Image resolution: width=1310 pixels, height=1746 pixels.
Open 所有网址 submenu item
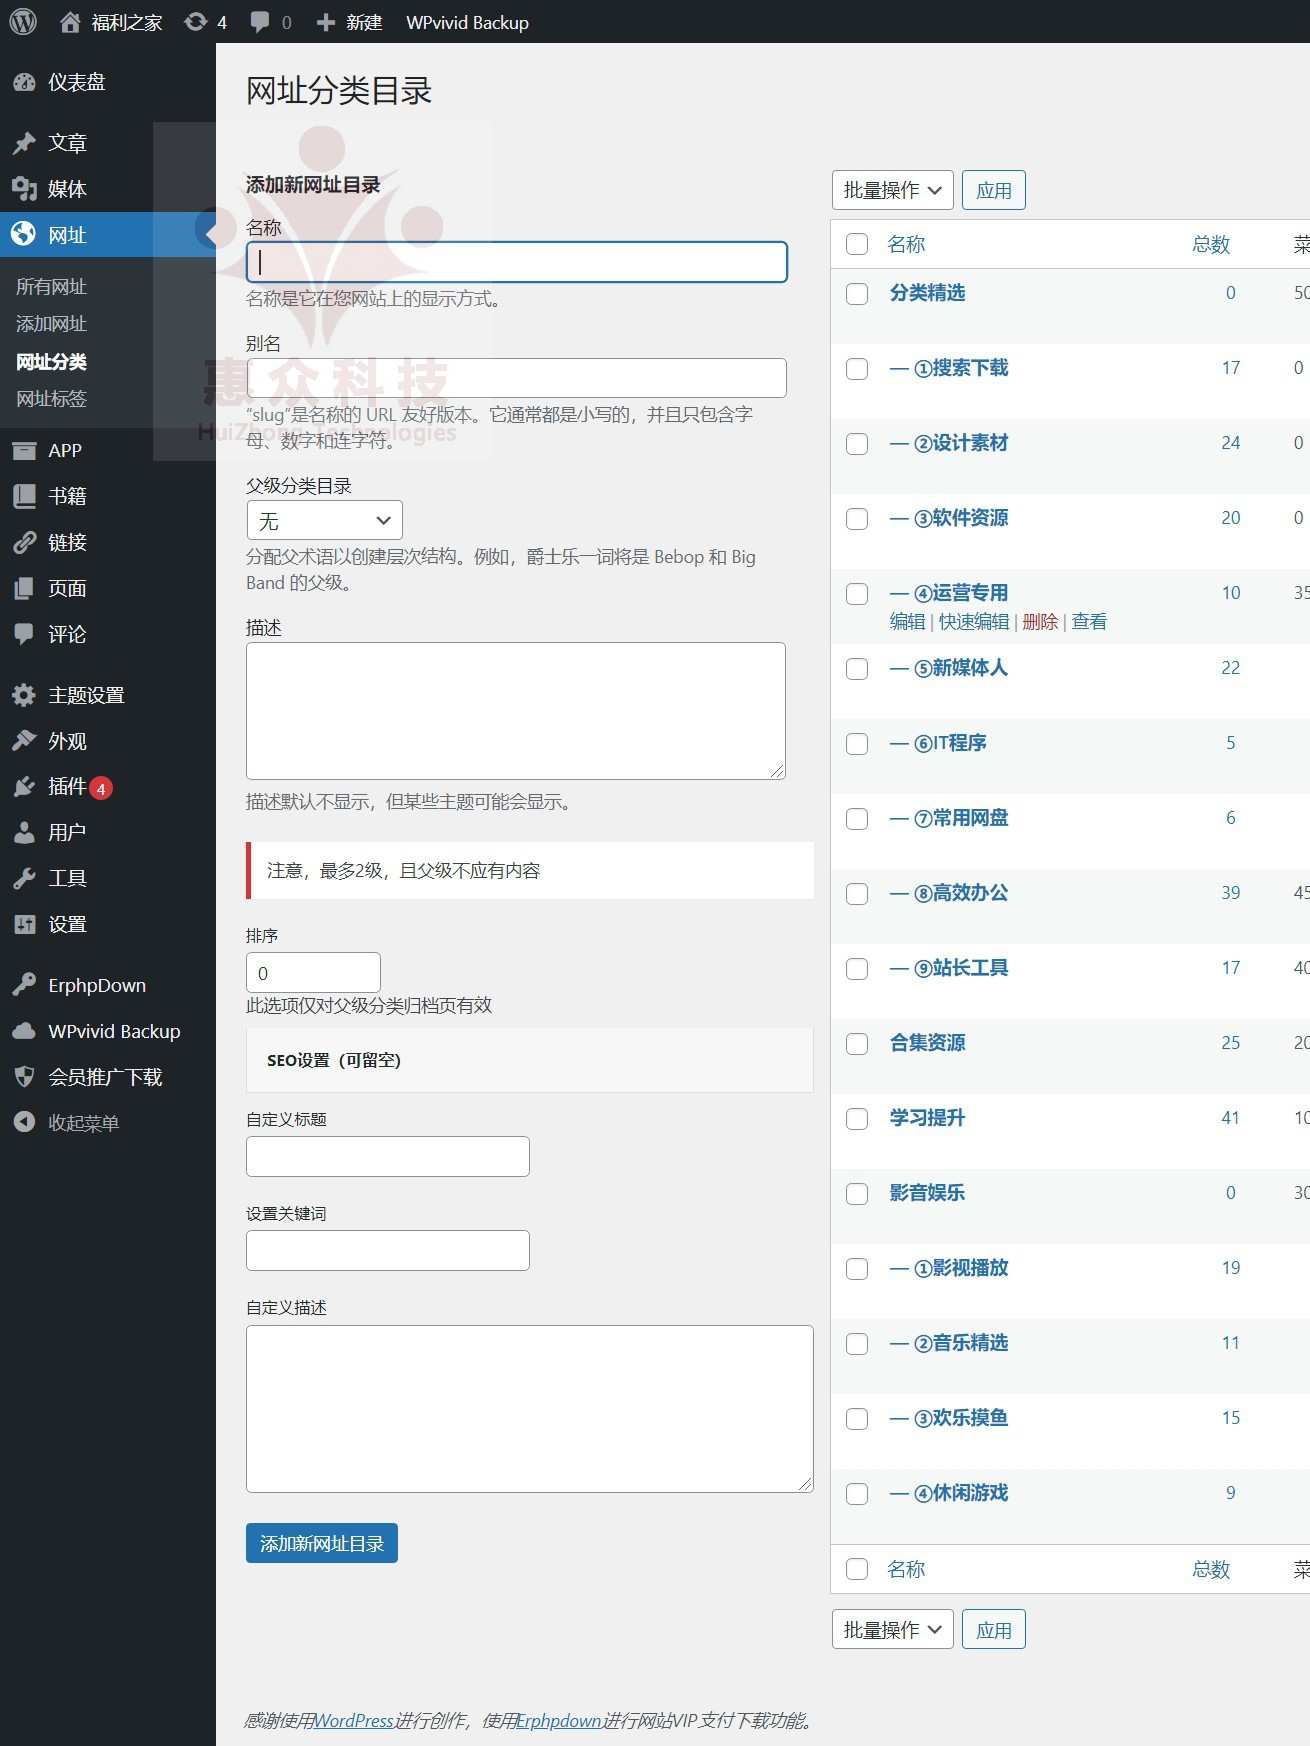coord(51,287)
